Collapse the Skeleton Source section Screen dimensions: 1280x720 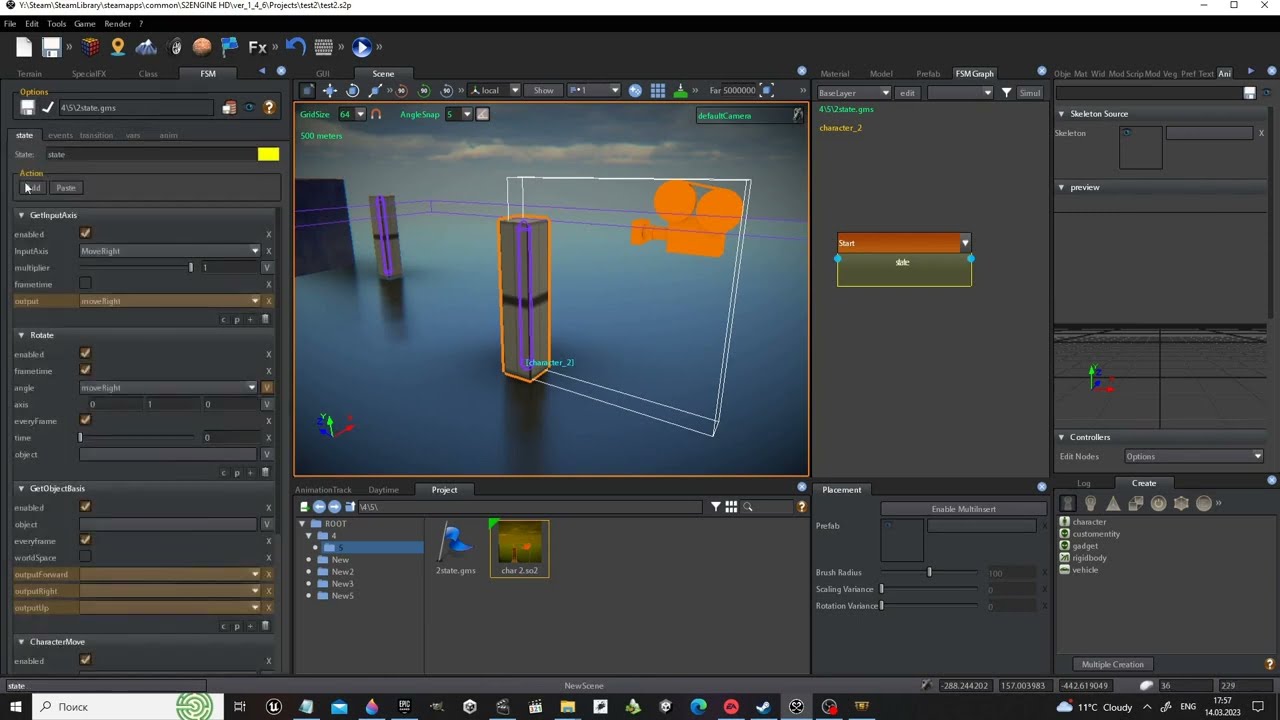[1061, 114]
